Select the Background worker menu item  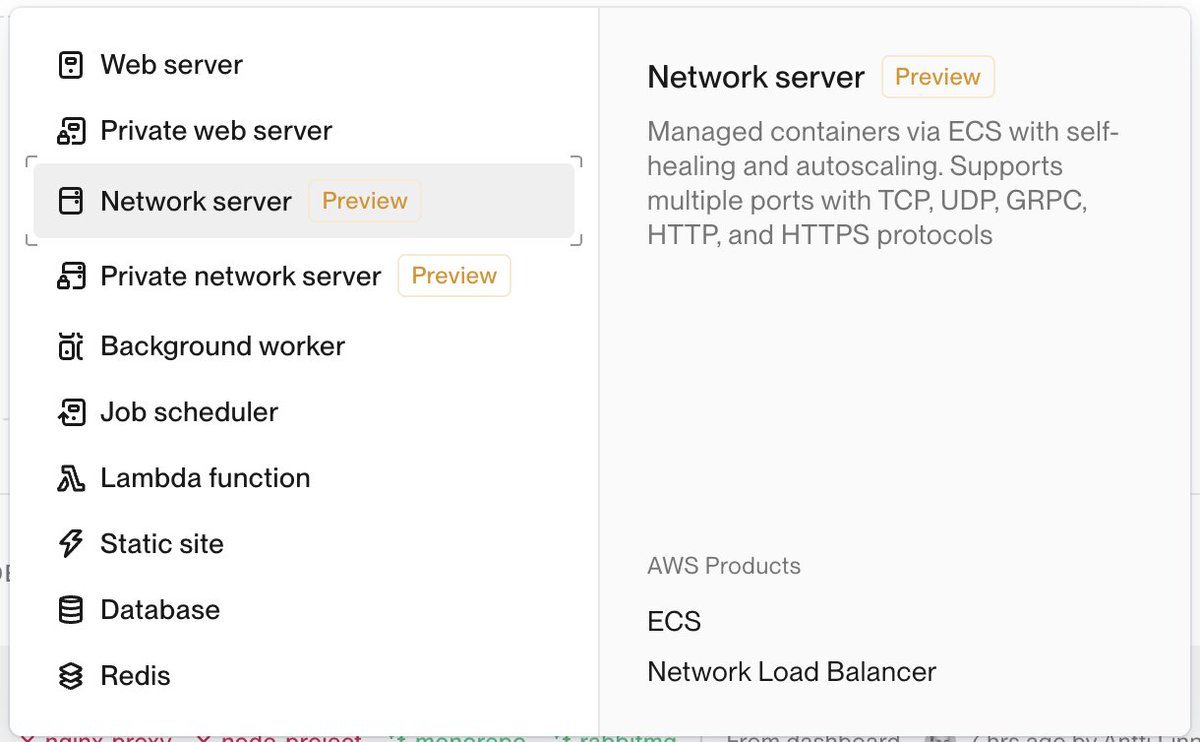222,347
